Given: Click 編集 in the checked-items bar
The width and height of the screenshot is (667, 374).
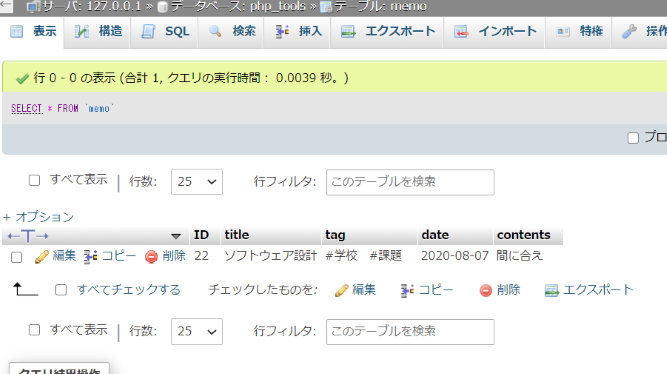Looking at the screenshot, I should (364, 290).
